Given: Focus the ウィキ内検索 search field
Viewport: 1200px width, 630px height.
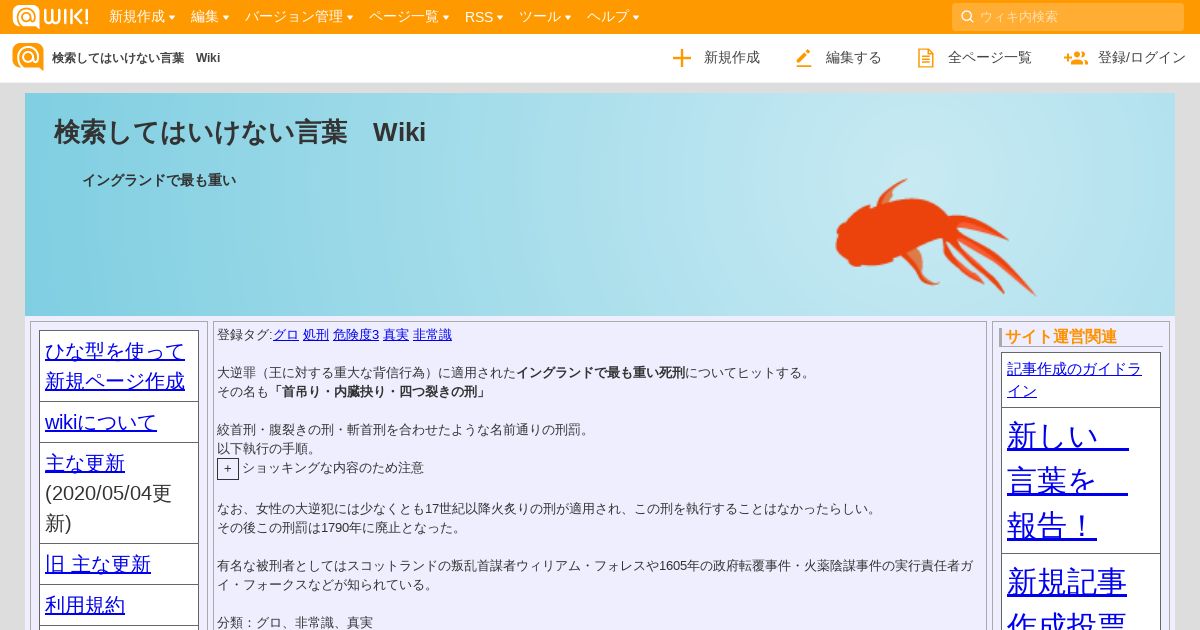Looking at the screenshot, I should click(1068, 17).
